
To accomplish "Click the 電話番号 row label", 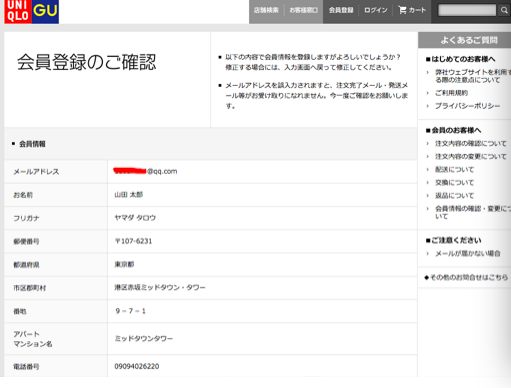I will [26, 367].
